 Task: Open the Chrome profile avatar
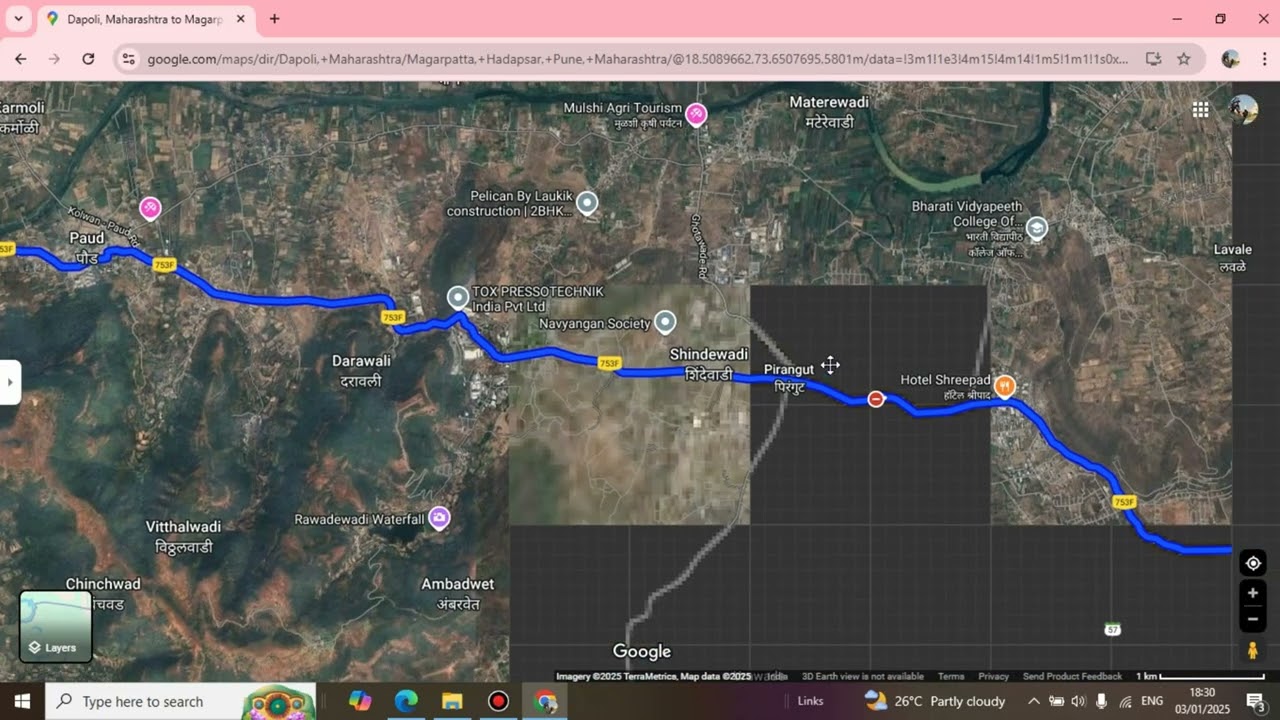[1231, 59]
